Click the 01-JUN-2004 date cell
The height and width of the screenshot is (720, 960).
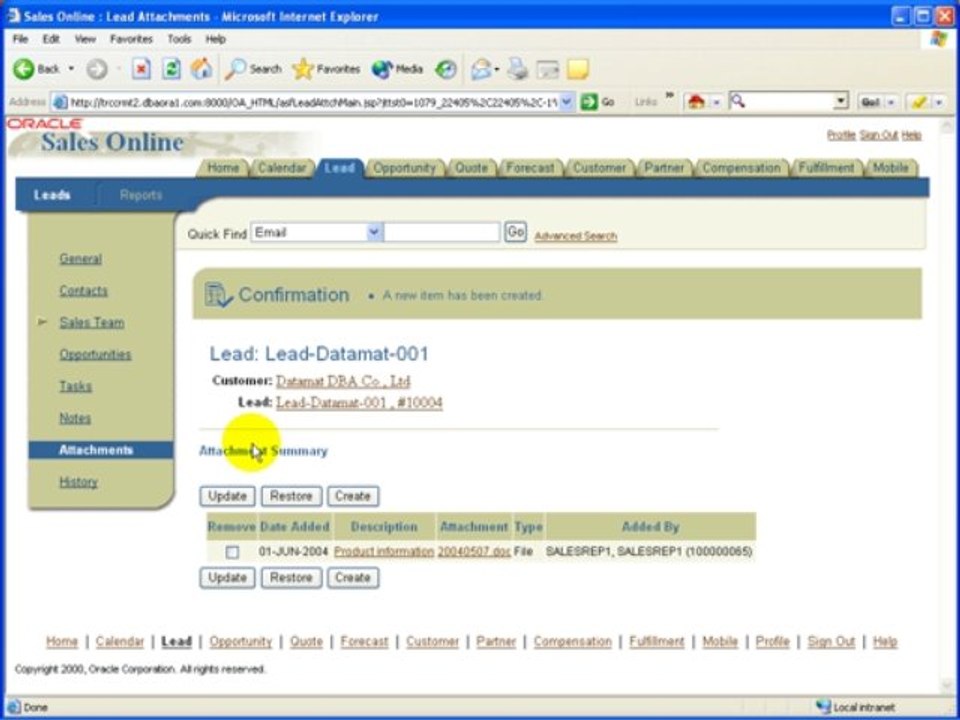point(293,552)
